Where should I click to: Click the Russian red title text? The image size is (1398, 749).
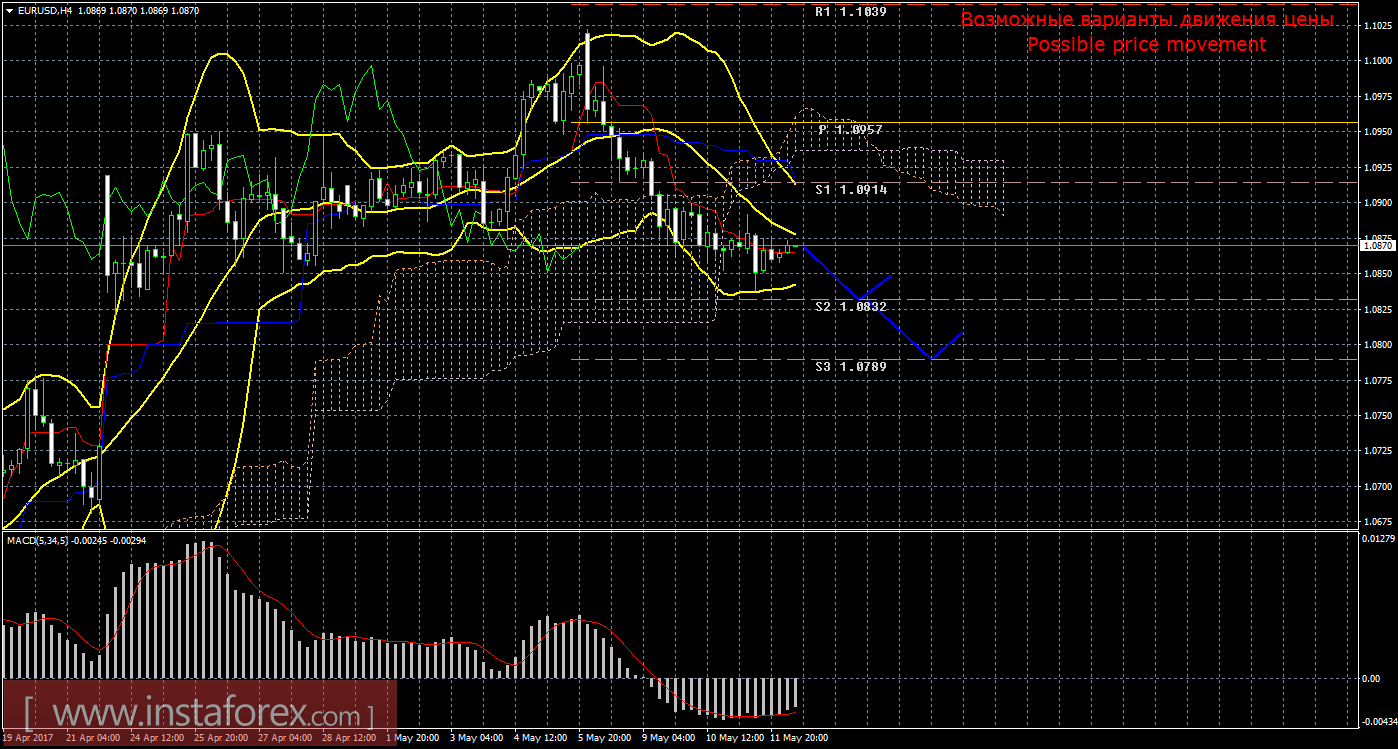coord(1146,20)
